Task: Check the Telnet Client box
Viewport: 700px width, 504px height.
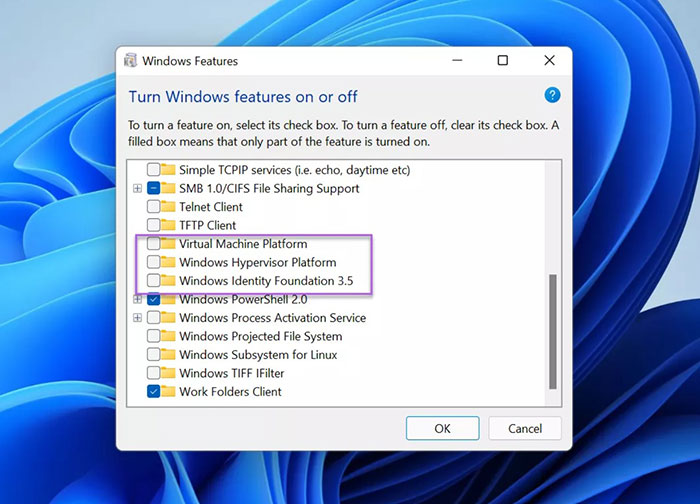Action: point(154,207)
